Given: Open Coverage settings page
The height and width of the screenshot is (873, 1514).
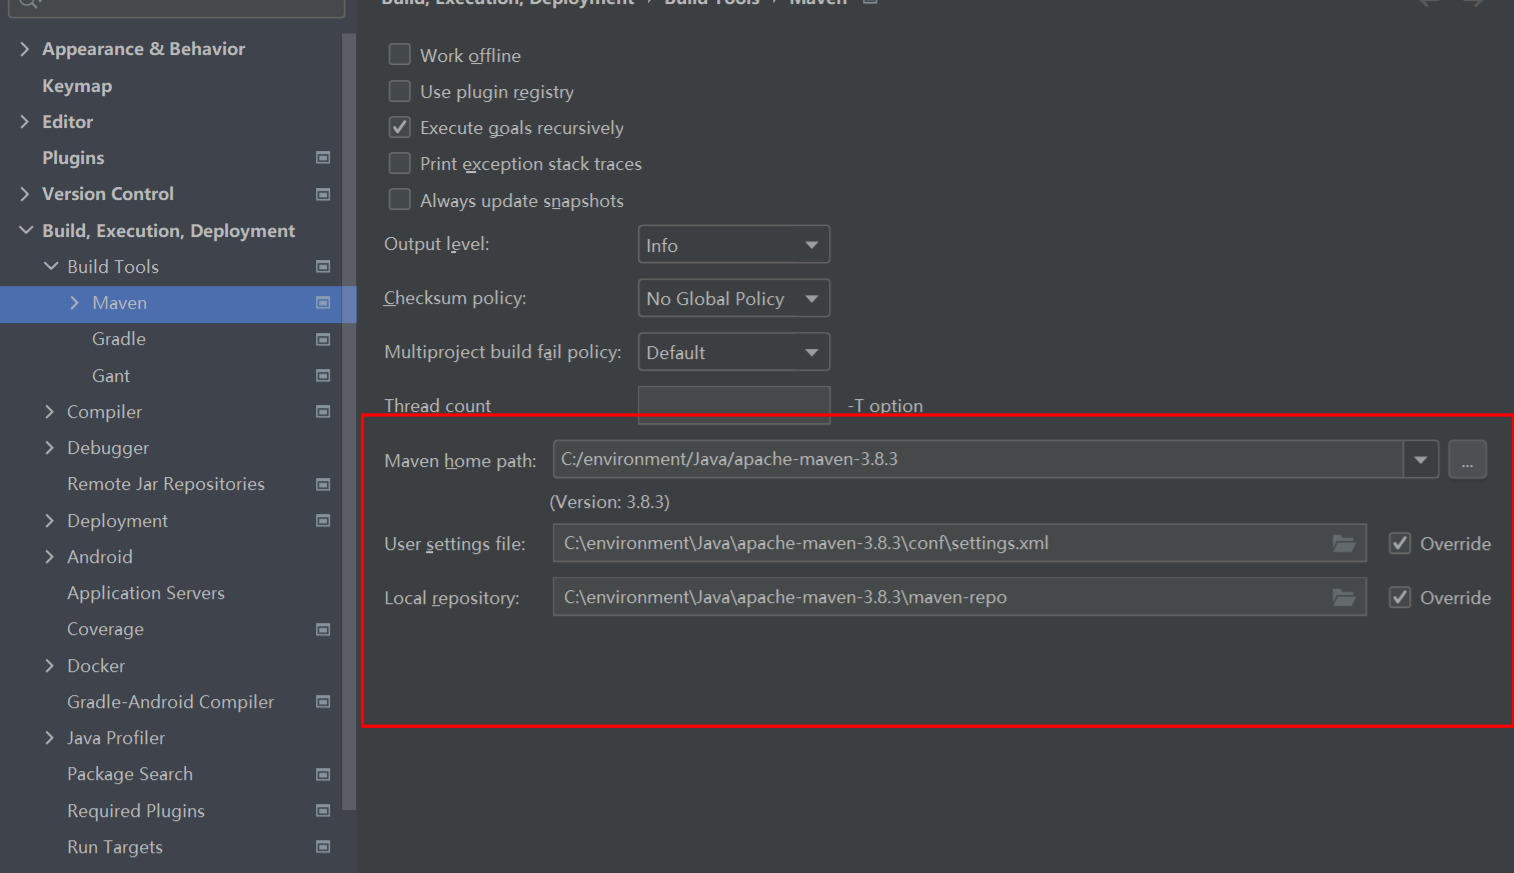Looking at the screenshot, I should point(105,629).
